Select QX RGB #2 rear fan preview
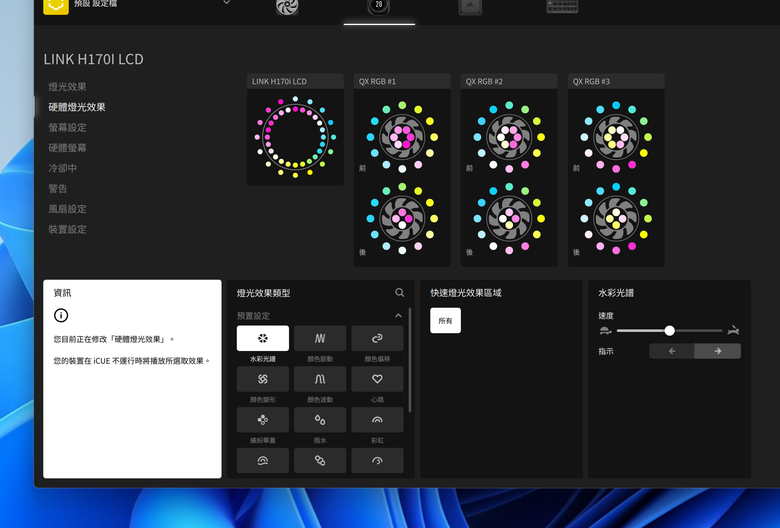The height and width of the screenshot is (528, 780). (509, 218)
